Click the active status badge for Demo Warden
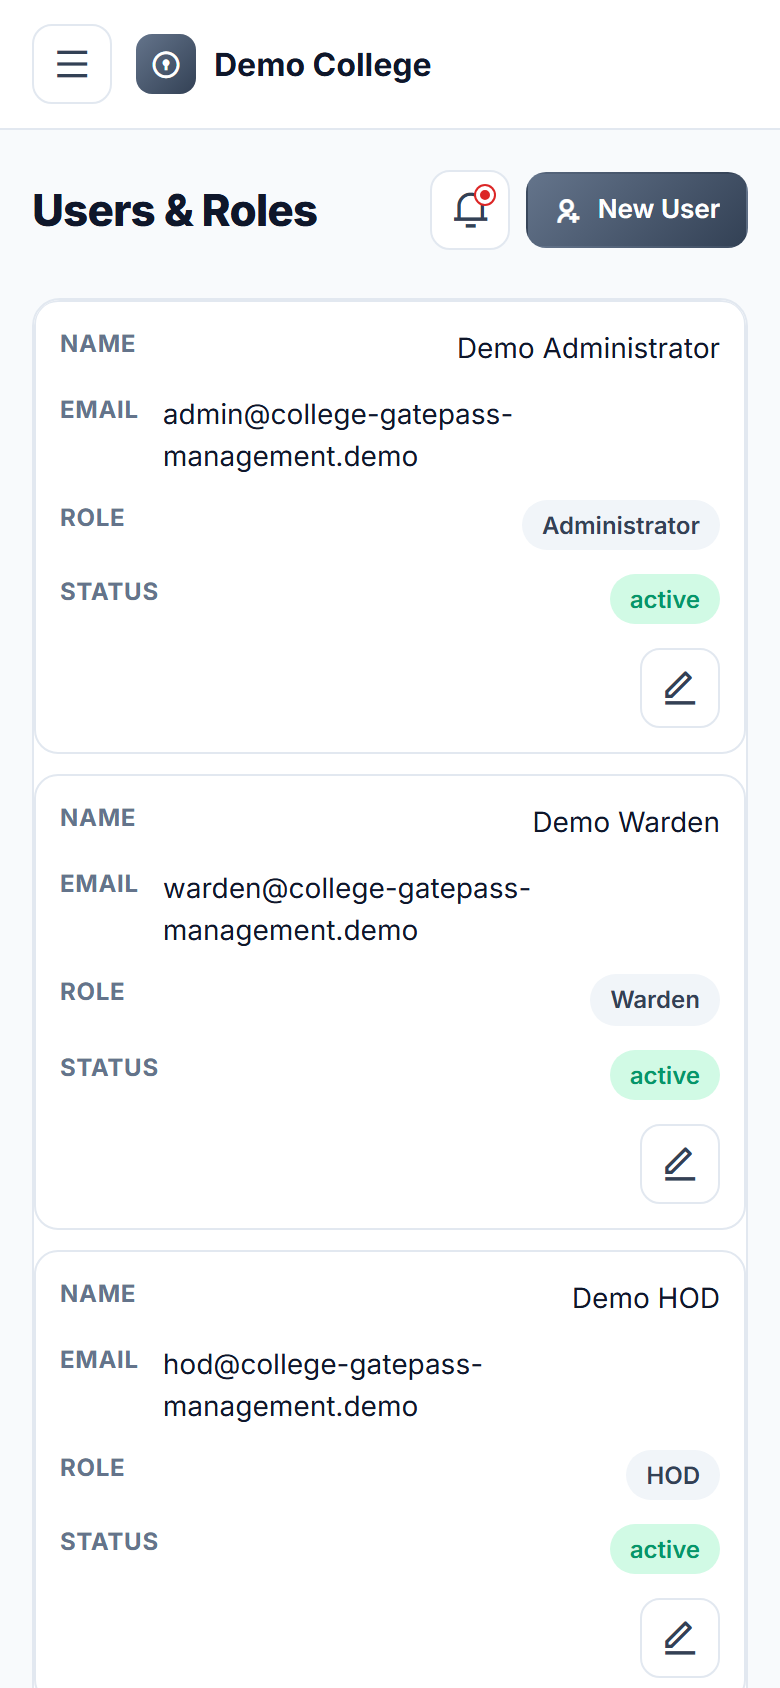Screen dimensions: 780x1688 click(665, 1075)
